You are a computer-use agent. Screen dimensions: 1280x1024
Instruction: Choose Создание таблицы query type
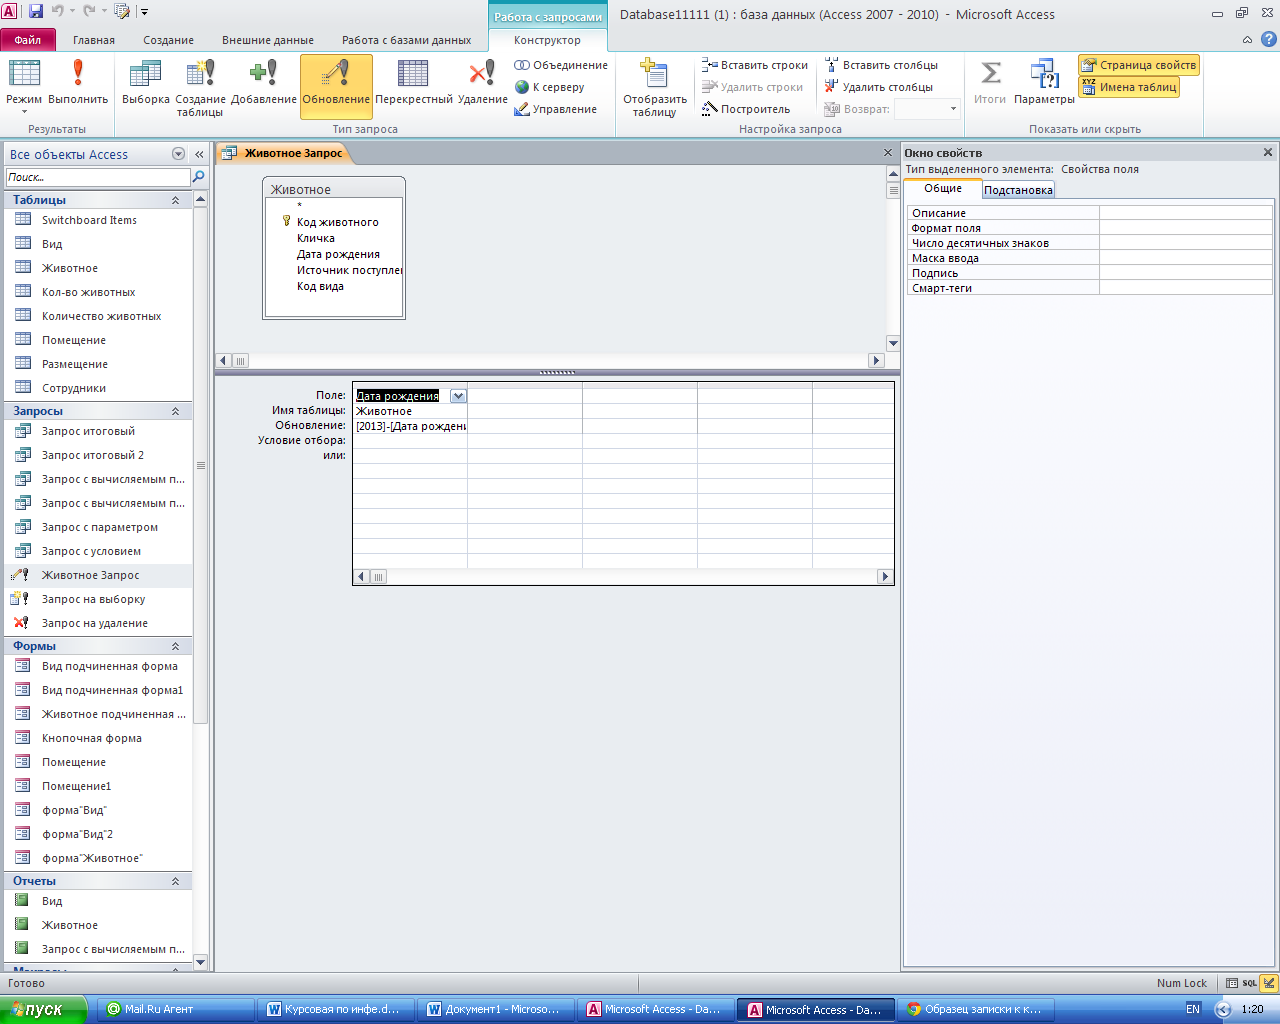point(200,87)
